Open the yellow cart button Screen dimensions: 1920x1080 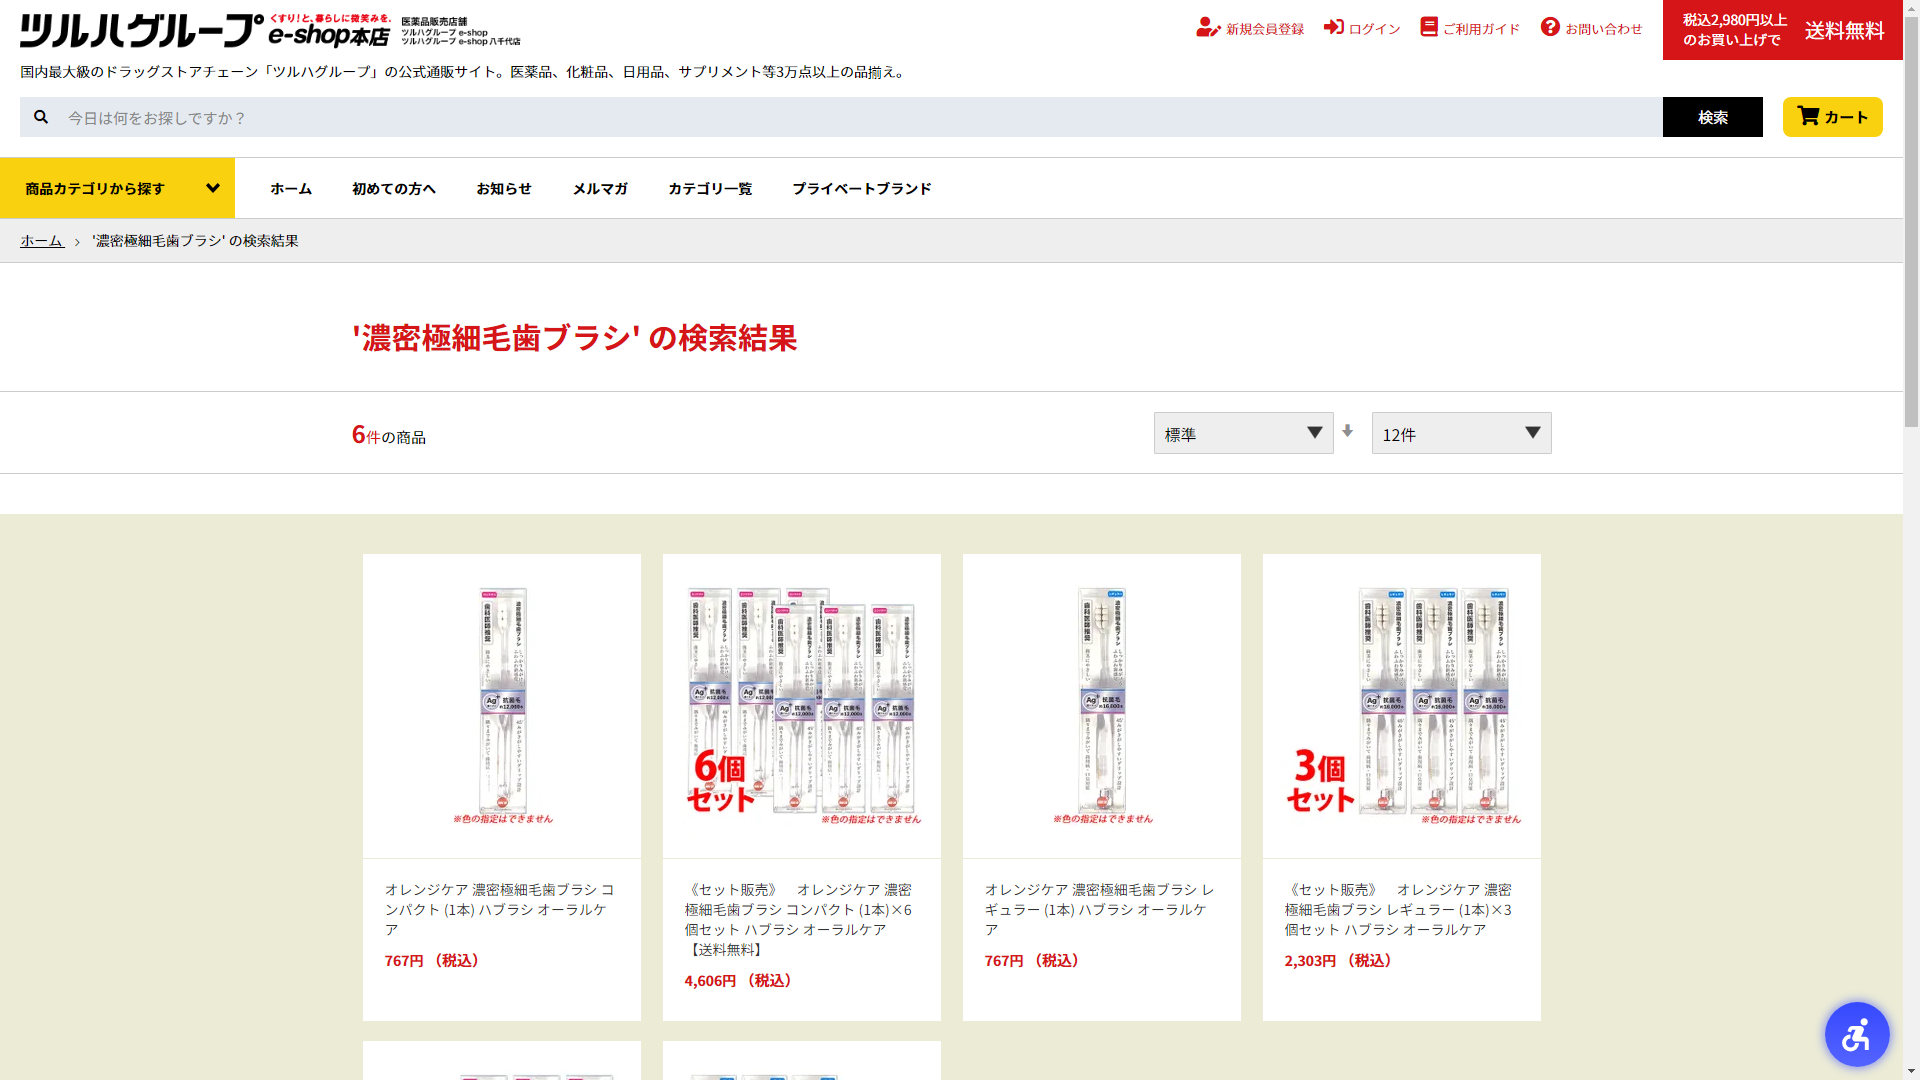tap(1832, 117)
